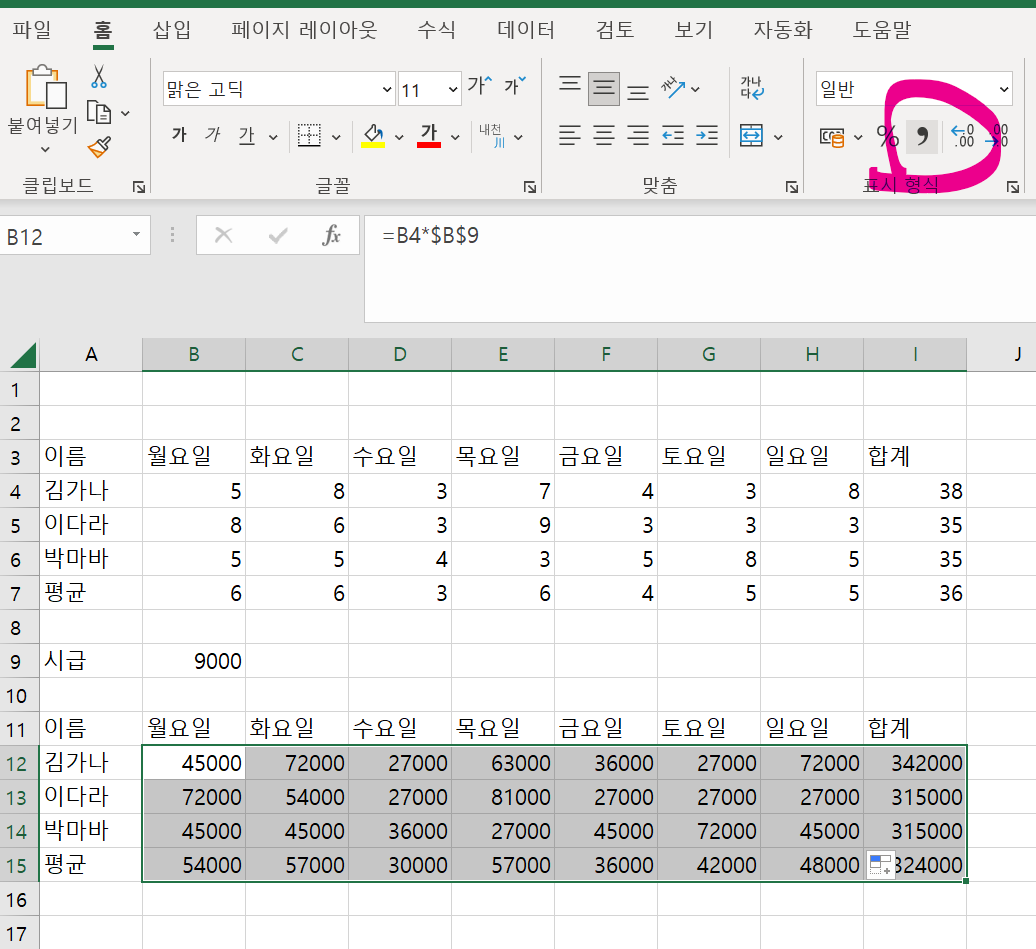1036x949 pixels.
Task: Open the 보기 tab
Action: tap(693, 30)
